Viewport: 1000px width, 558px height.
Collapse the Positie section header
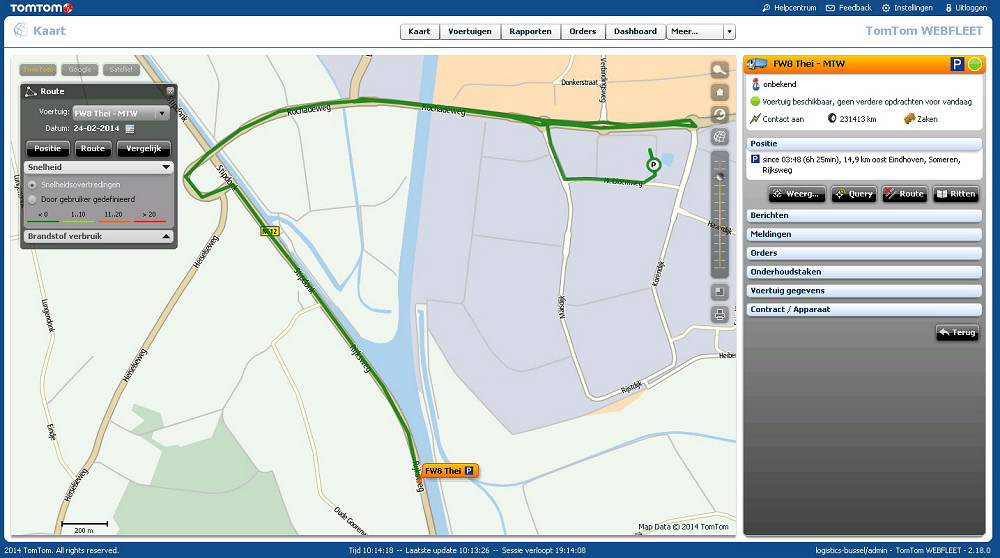[864, 143]
